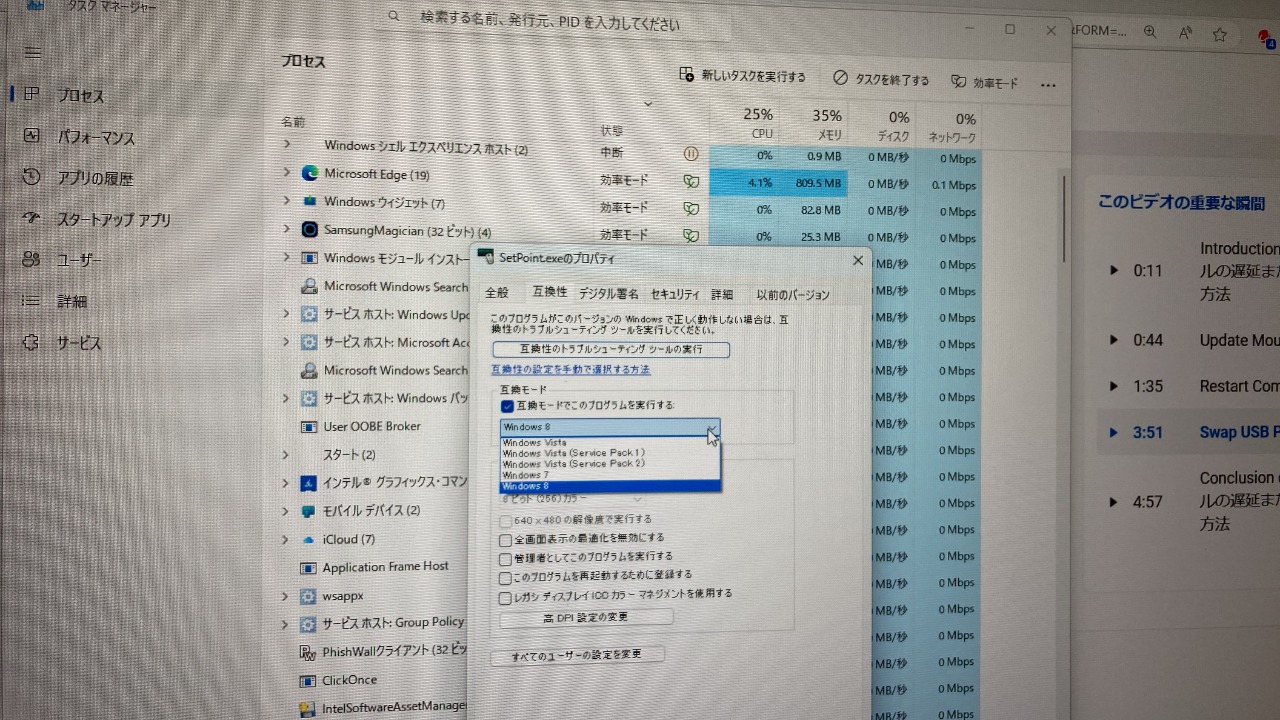The width and height of the screenshot is (1280, 720).
Task: Select the Microsoft Edge icon in process list
Action: (310, 173)
